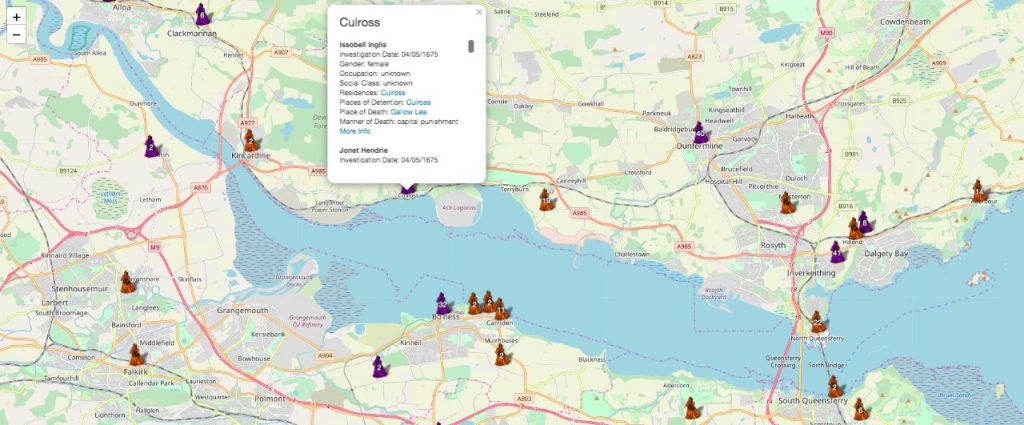Click the orange marker numbered 6 east of South Queensferry
1024x425 pixels.
[x=861, y=409]
